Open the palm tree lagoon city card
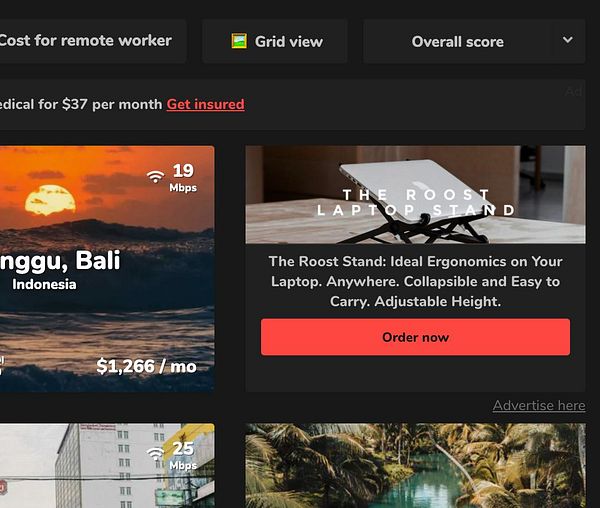The image size is (600, 508). (x=415, y=466)
